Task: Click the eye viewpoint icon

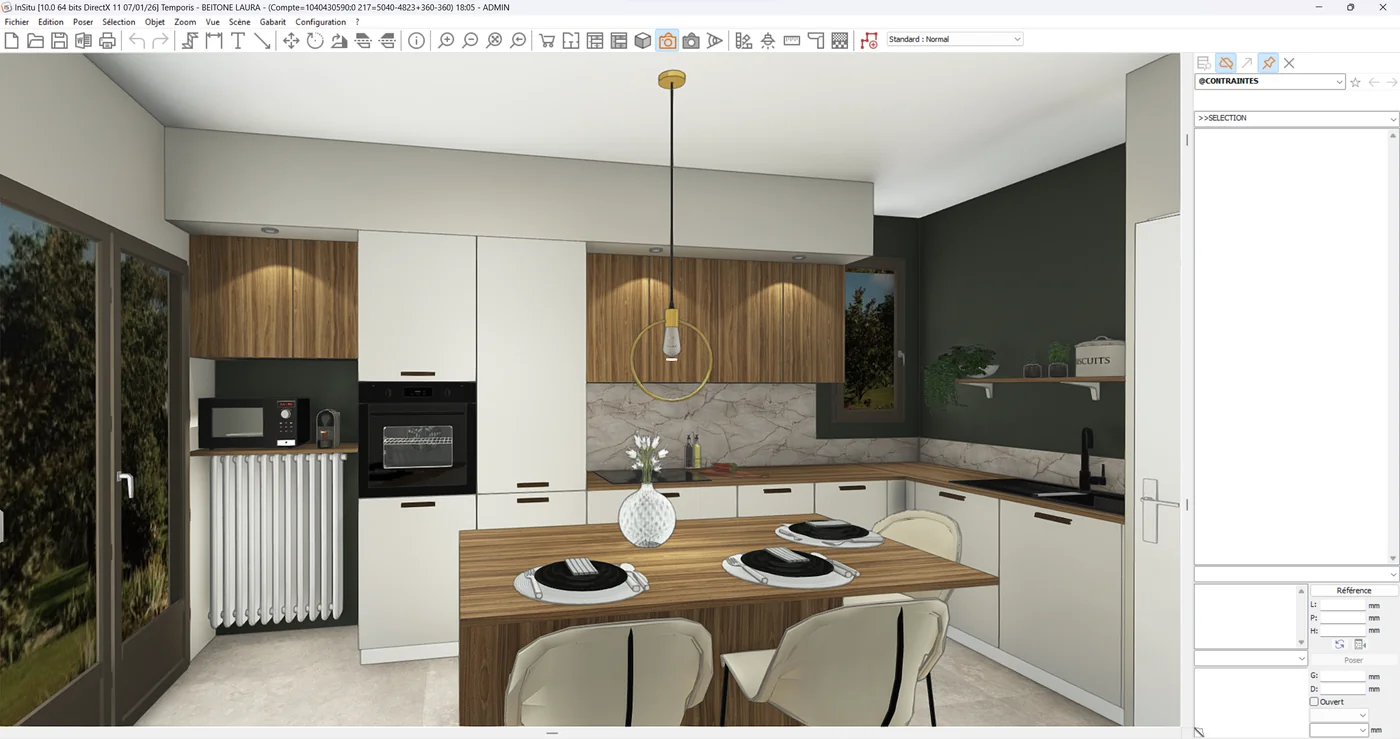Action: [715, 40]
